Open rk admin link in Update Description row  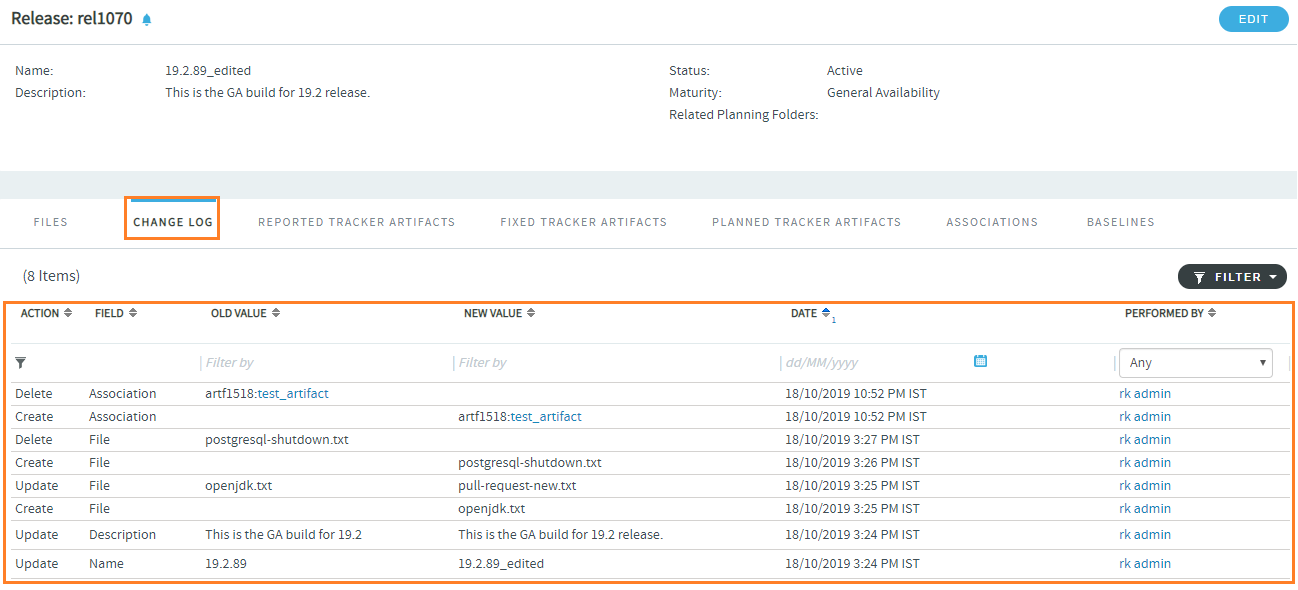pyautogui.click(x=1145, y=534)
